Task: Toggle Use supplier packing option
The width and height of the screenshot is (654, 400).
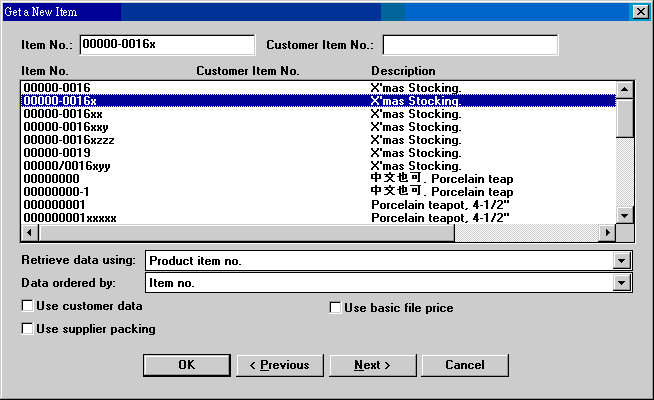Action: click(28, 328)
